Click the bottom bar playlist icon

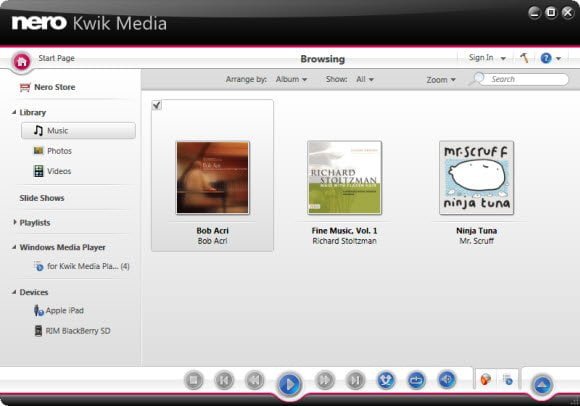click(508, 379)
